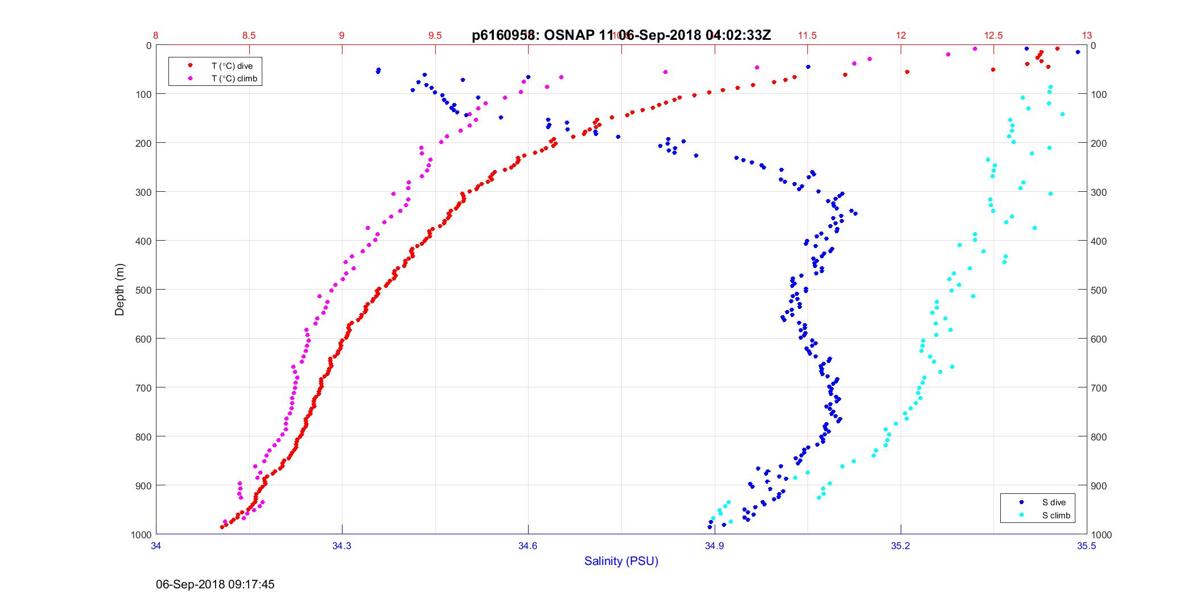Screen dimensions: 1200x601
Task: Click the '34' salinity tick label
Action: (x=156, y=545)
